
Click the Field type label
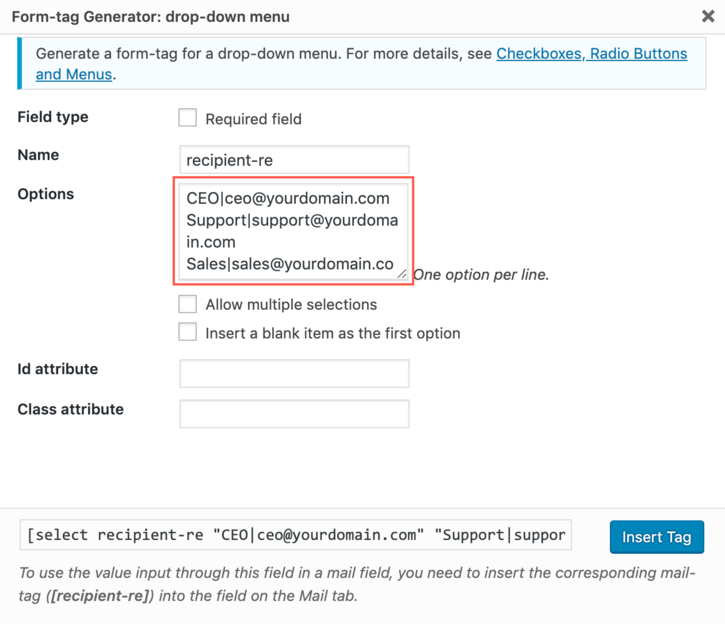pyautogui.click(x=53, y=117)
